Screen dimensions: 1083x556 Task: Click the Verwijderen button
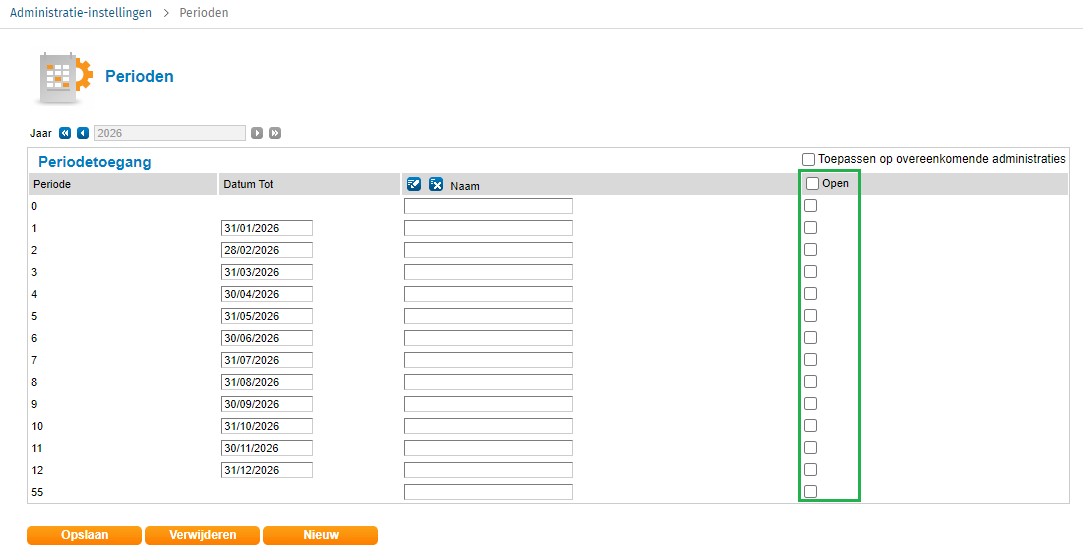[202, 535]
